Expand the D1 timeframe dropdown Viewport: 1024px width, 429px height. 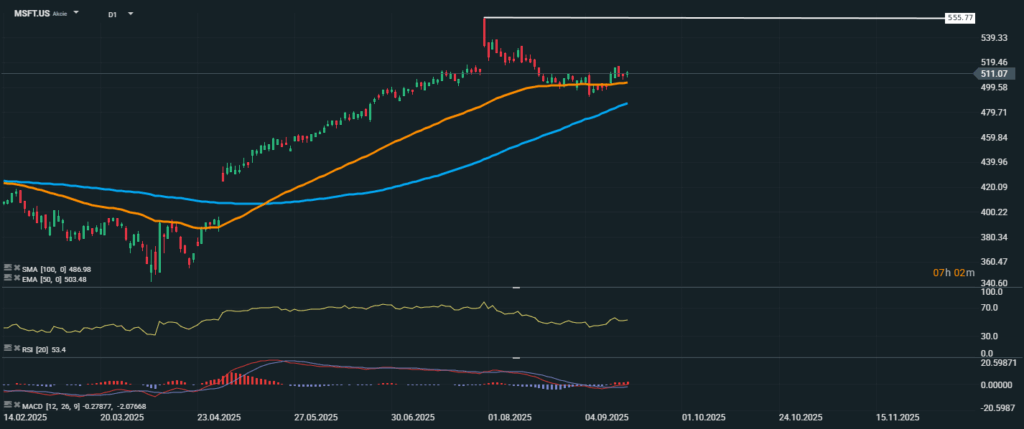pyautogui.click(x=131, y=15)
